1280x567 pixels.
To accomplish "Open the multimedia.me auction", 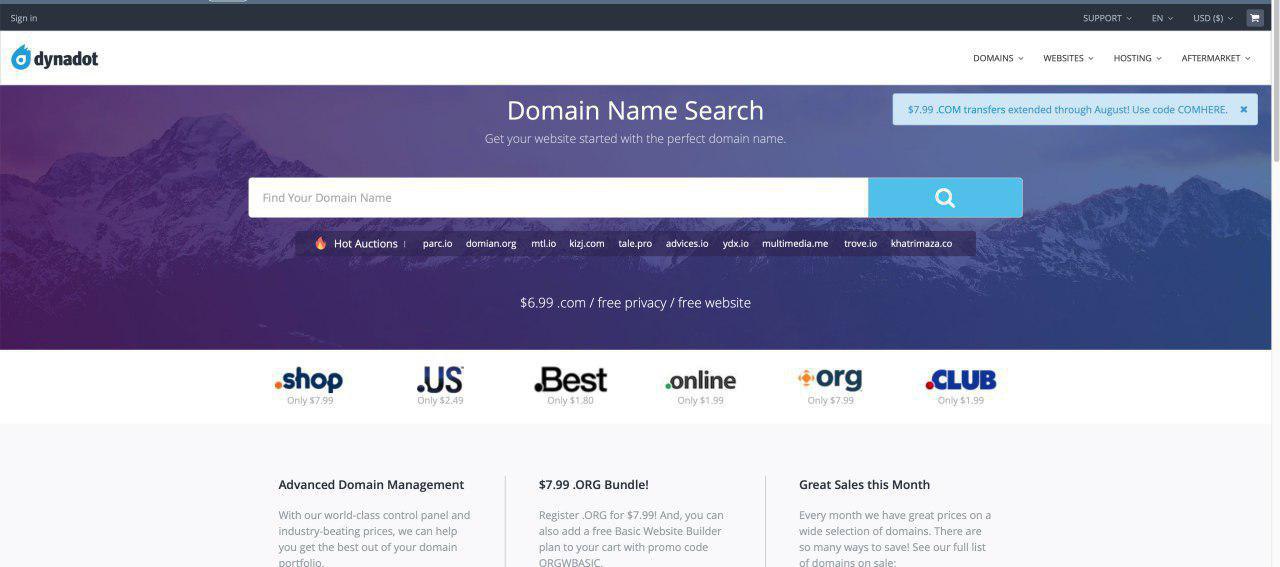I will tap(795, 243).
